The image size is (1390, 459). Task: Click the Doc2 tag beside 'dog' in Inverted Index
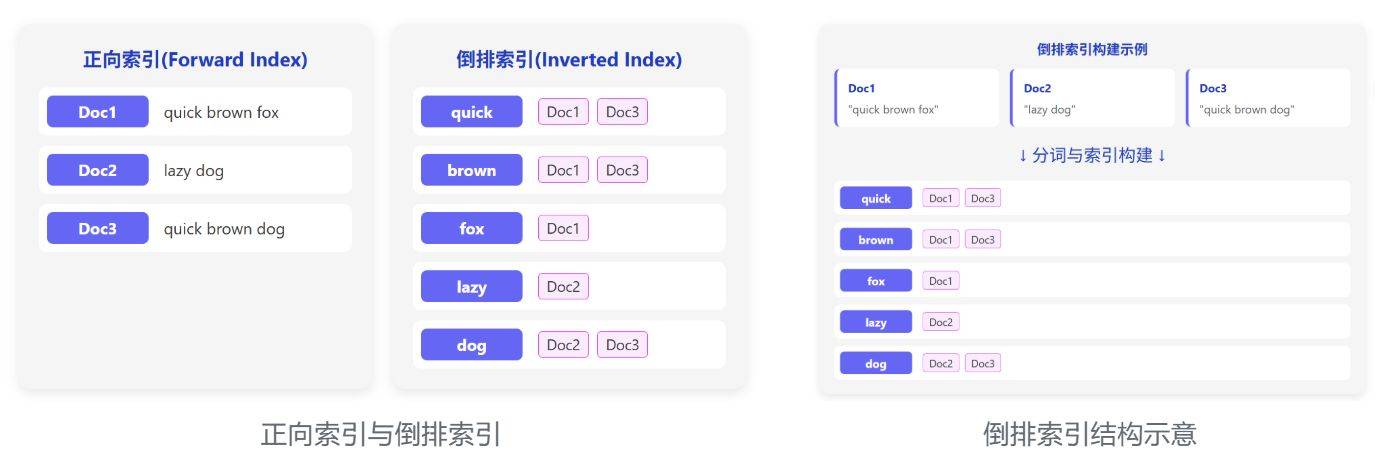point(563,344)
